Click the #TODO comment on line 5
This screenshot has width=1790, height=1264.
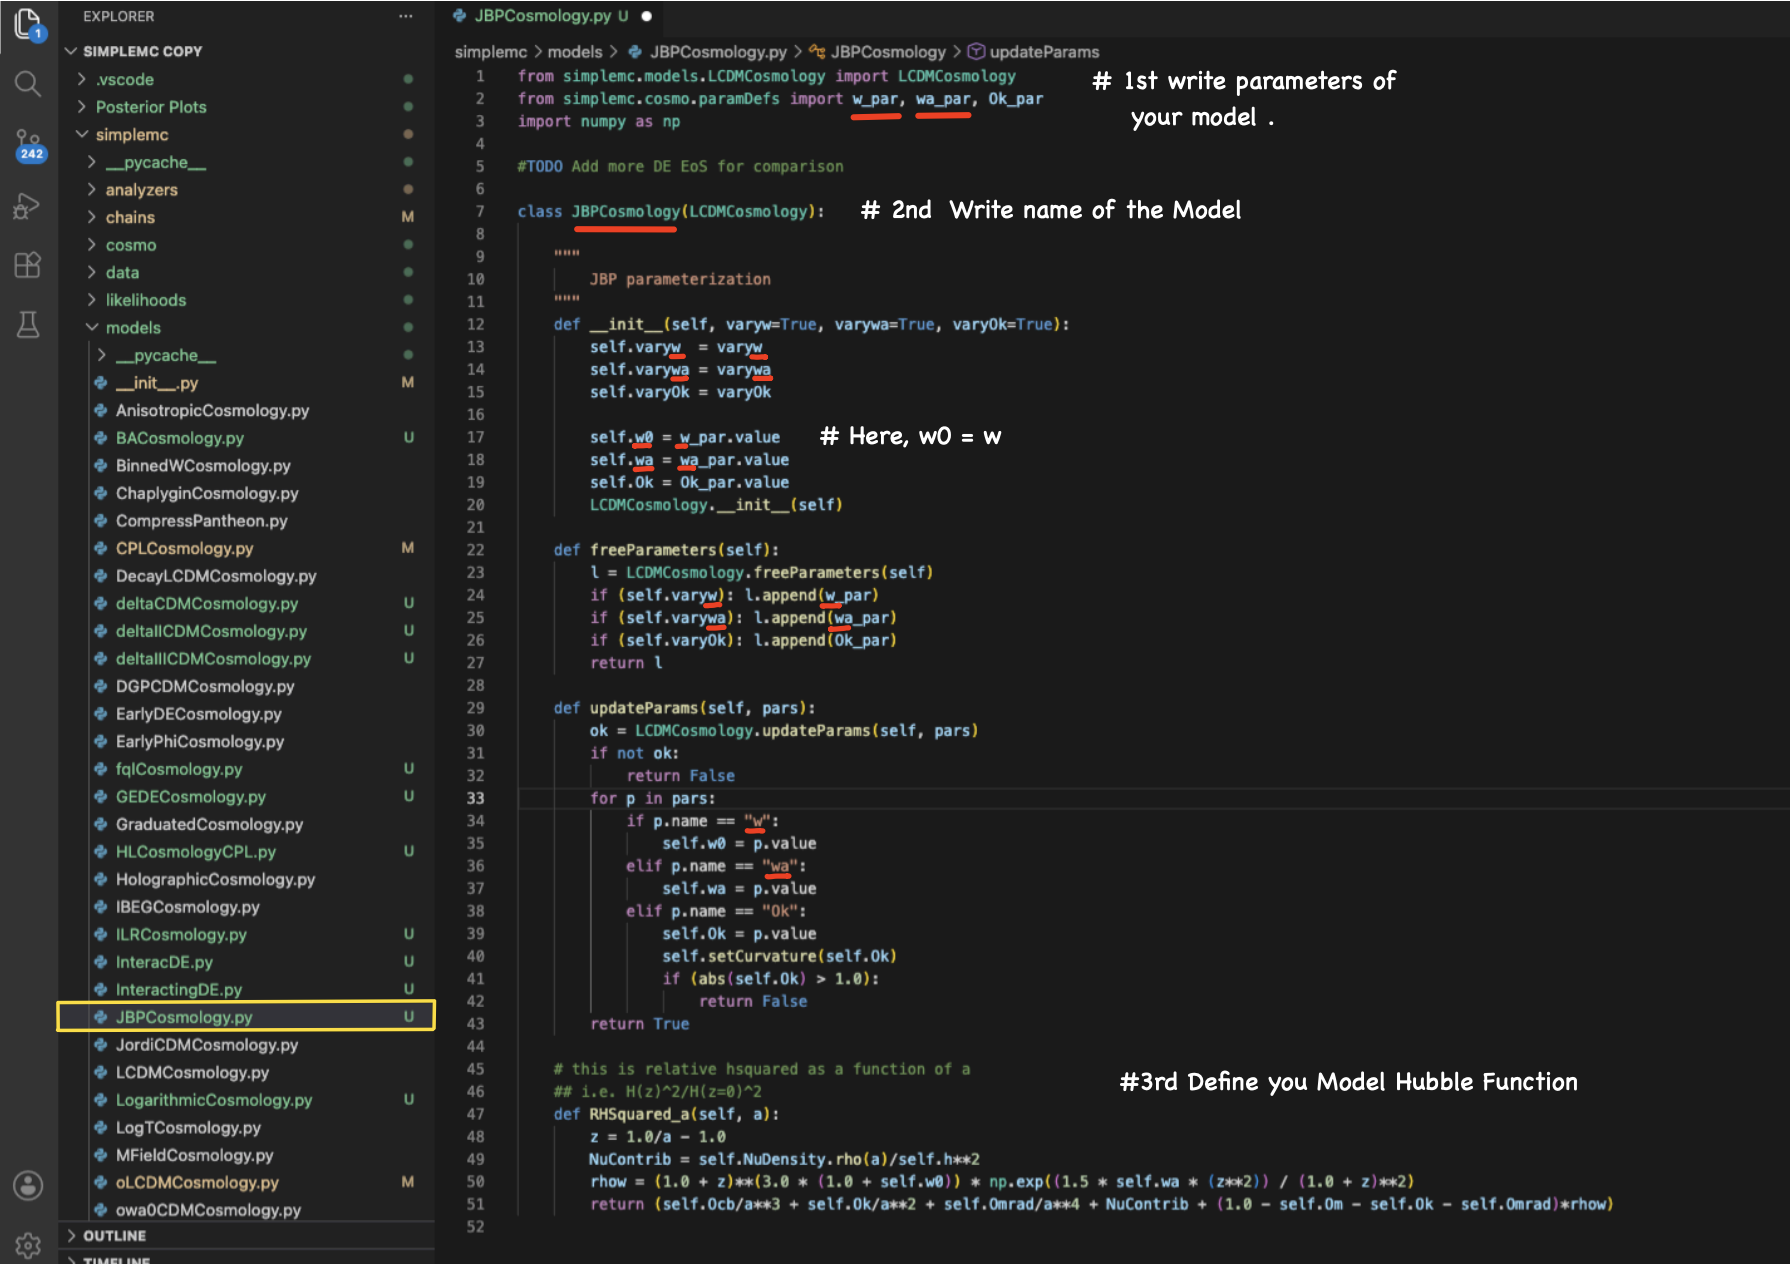click(680, 167)
